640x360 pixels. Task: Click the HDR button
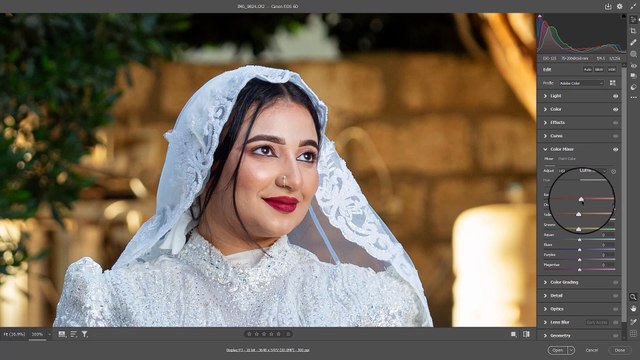point(611,70)
